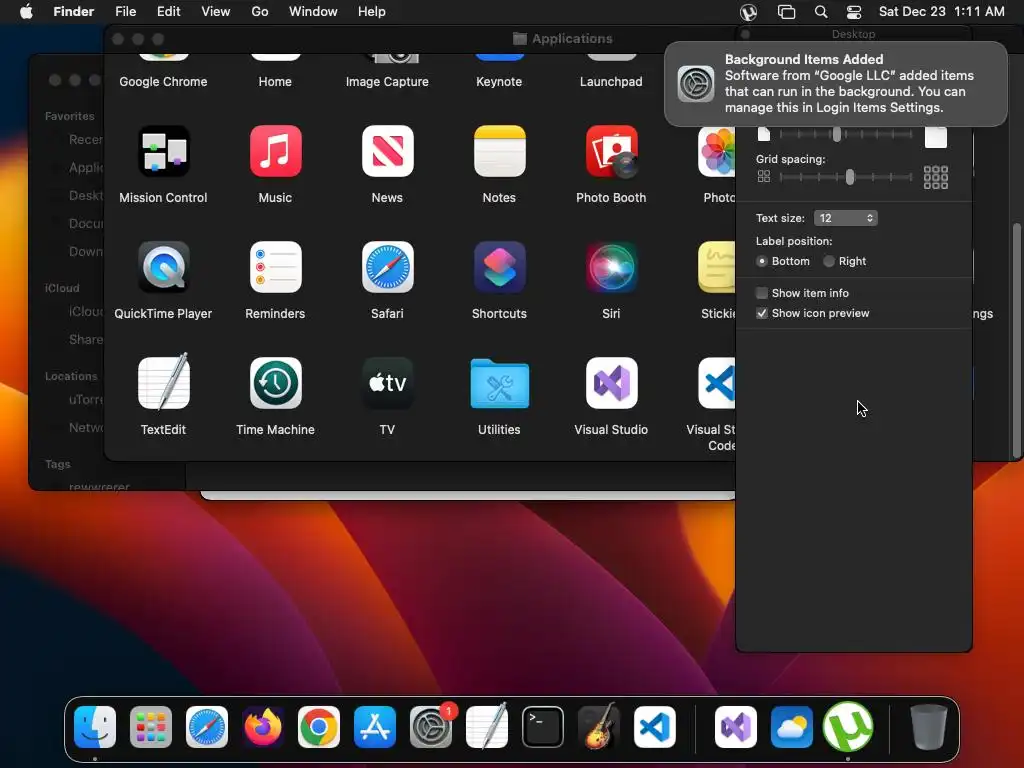Open the Apple menu
This screenshot has width=1024, height=768.
tap(26, 12)
